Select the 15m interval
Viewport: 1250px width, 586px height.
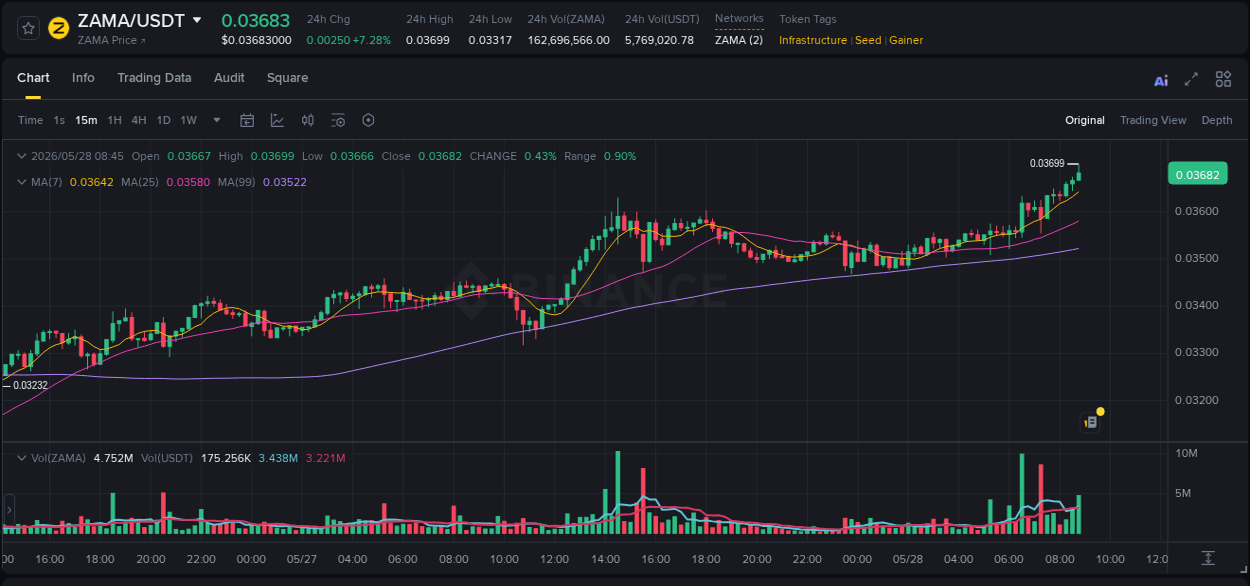coord(86,120)
